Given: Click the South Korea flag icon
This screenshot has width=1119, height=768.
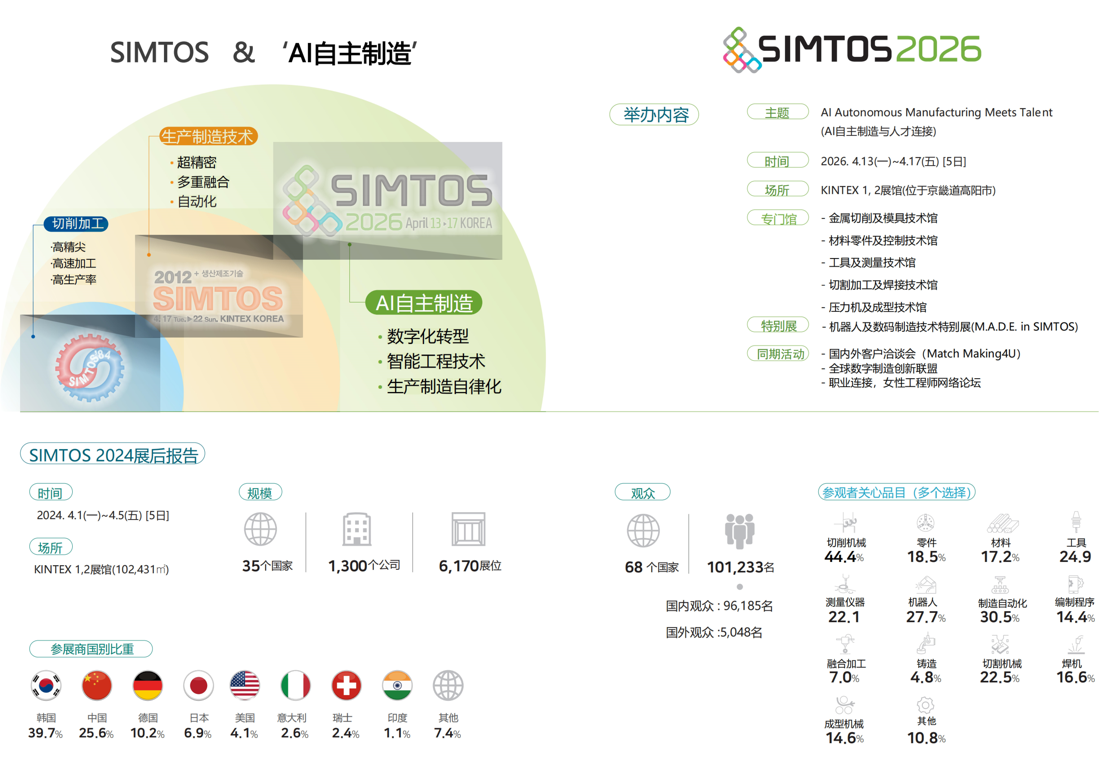Looking at the screenshot, I should 46,685.
